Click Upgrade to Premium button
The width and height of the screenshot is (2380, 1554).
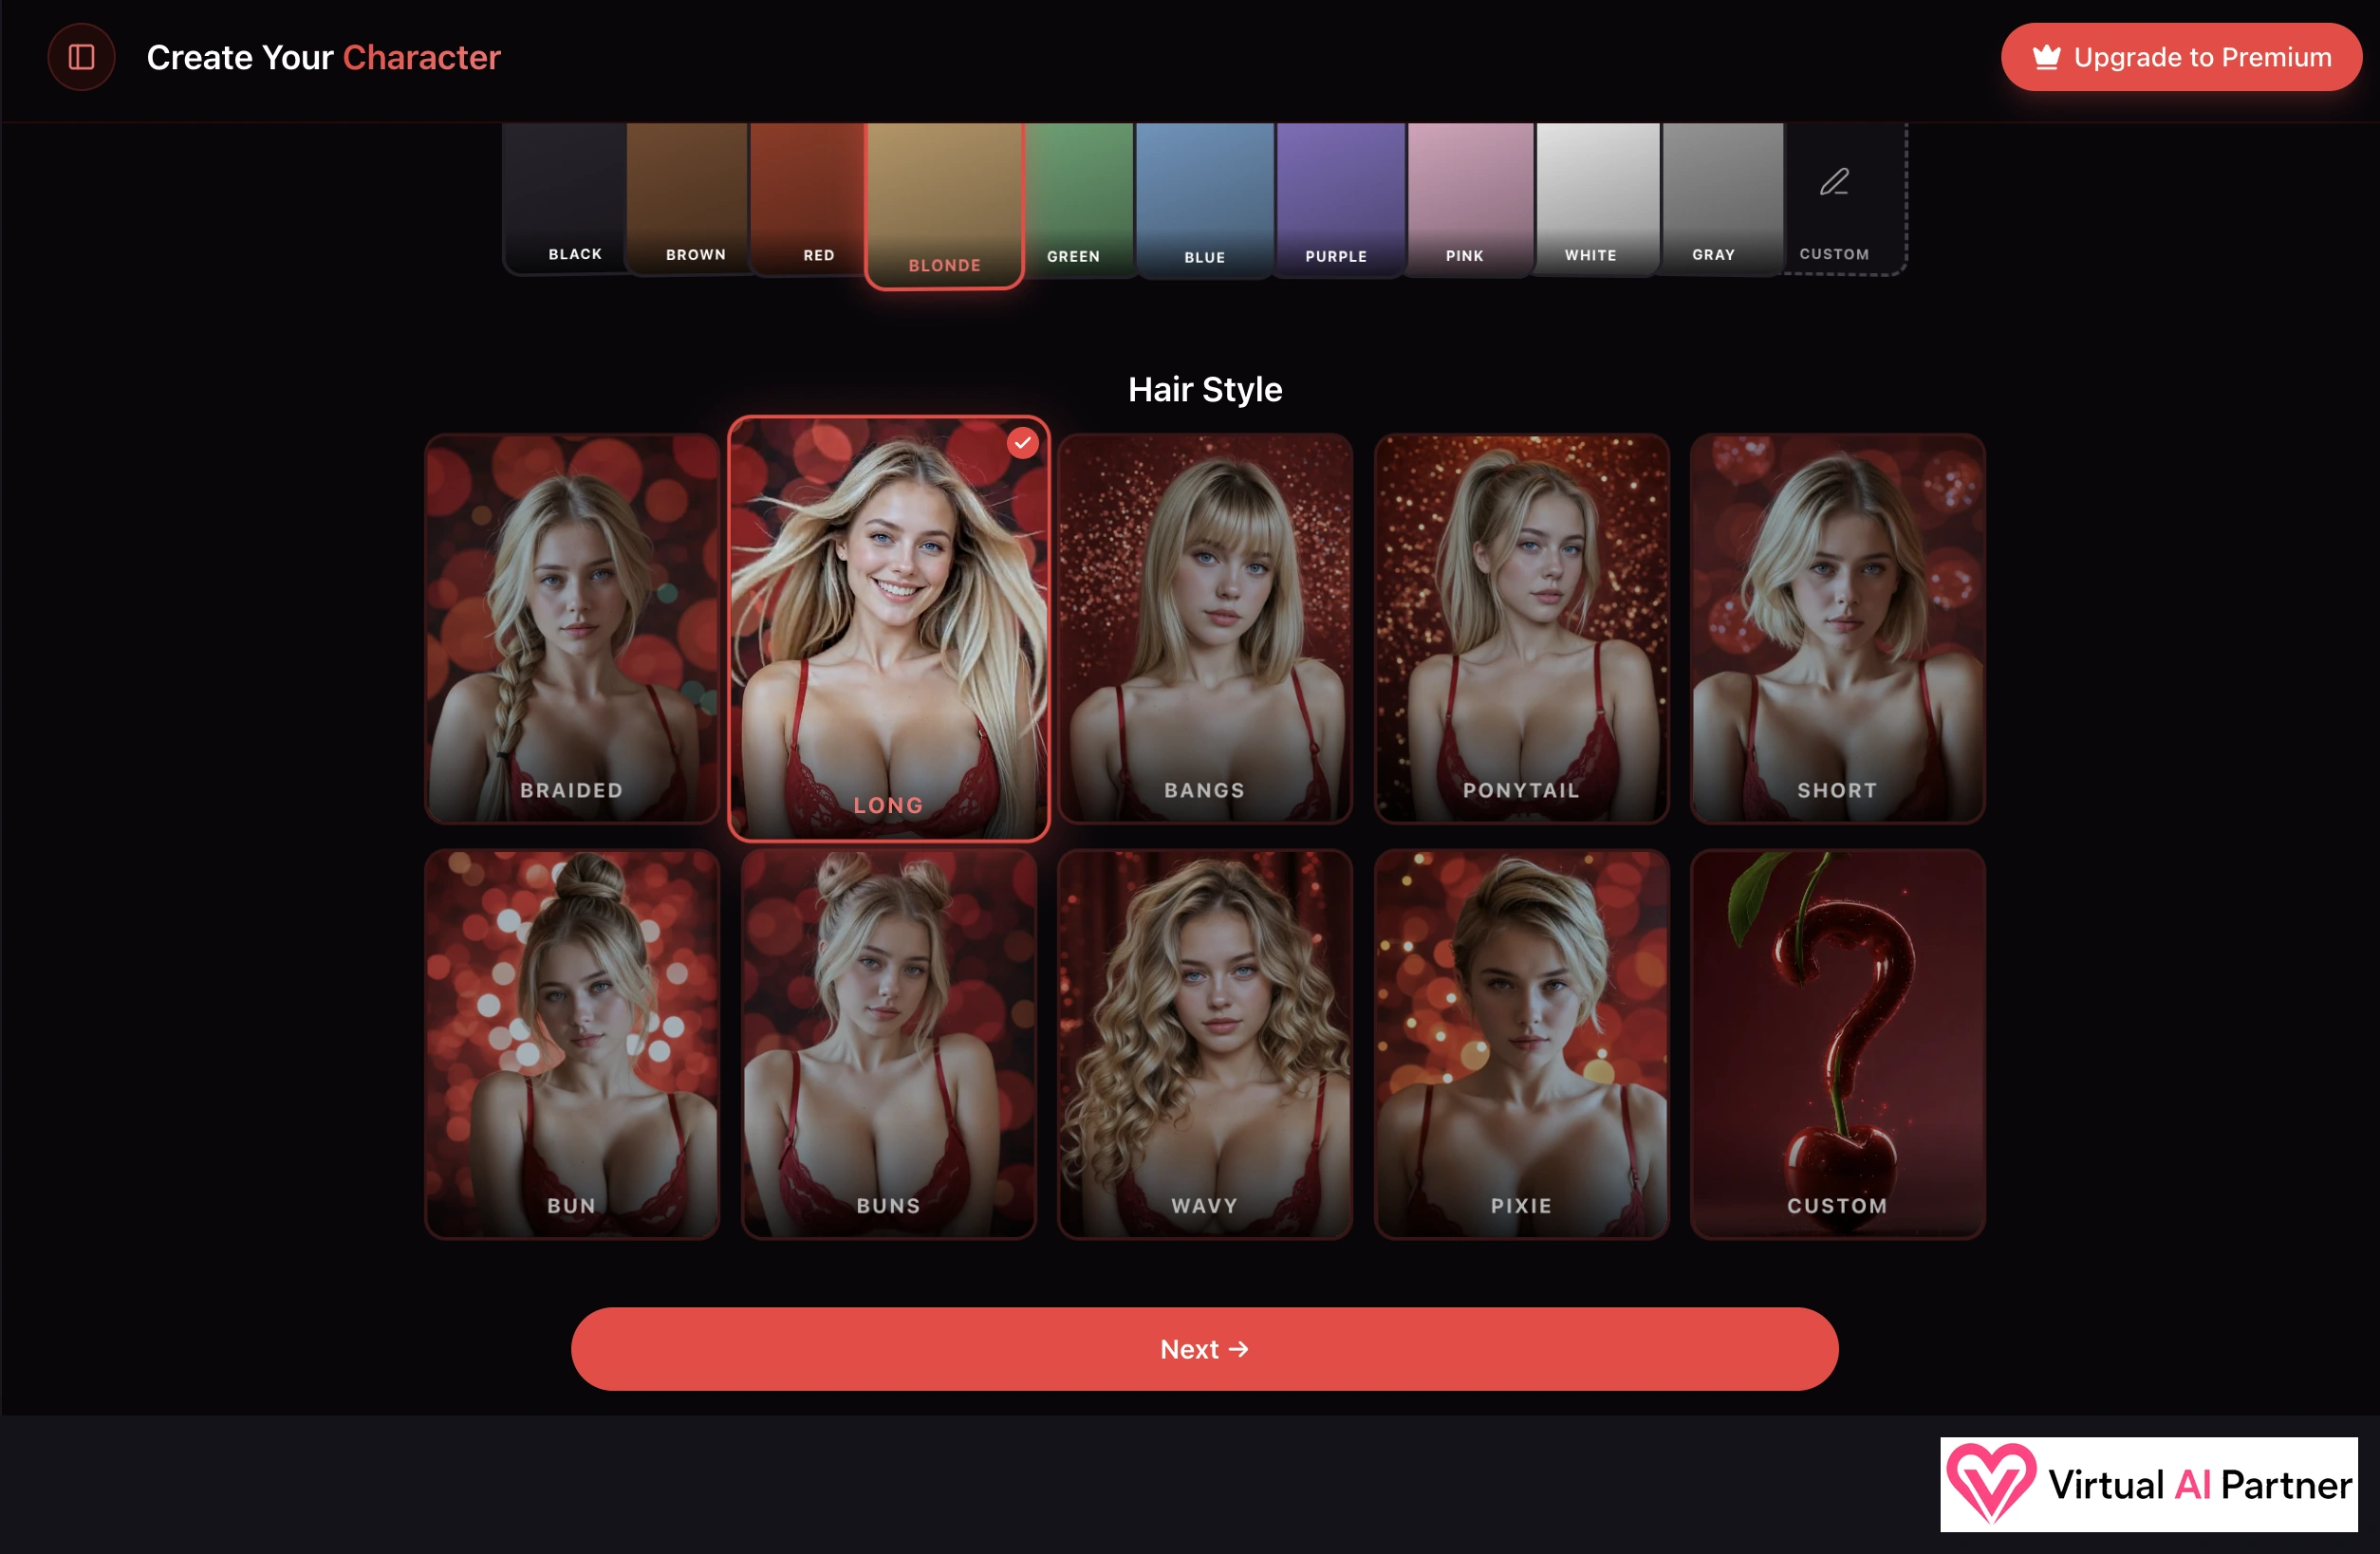[x=2181, y=57]
